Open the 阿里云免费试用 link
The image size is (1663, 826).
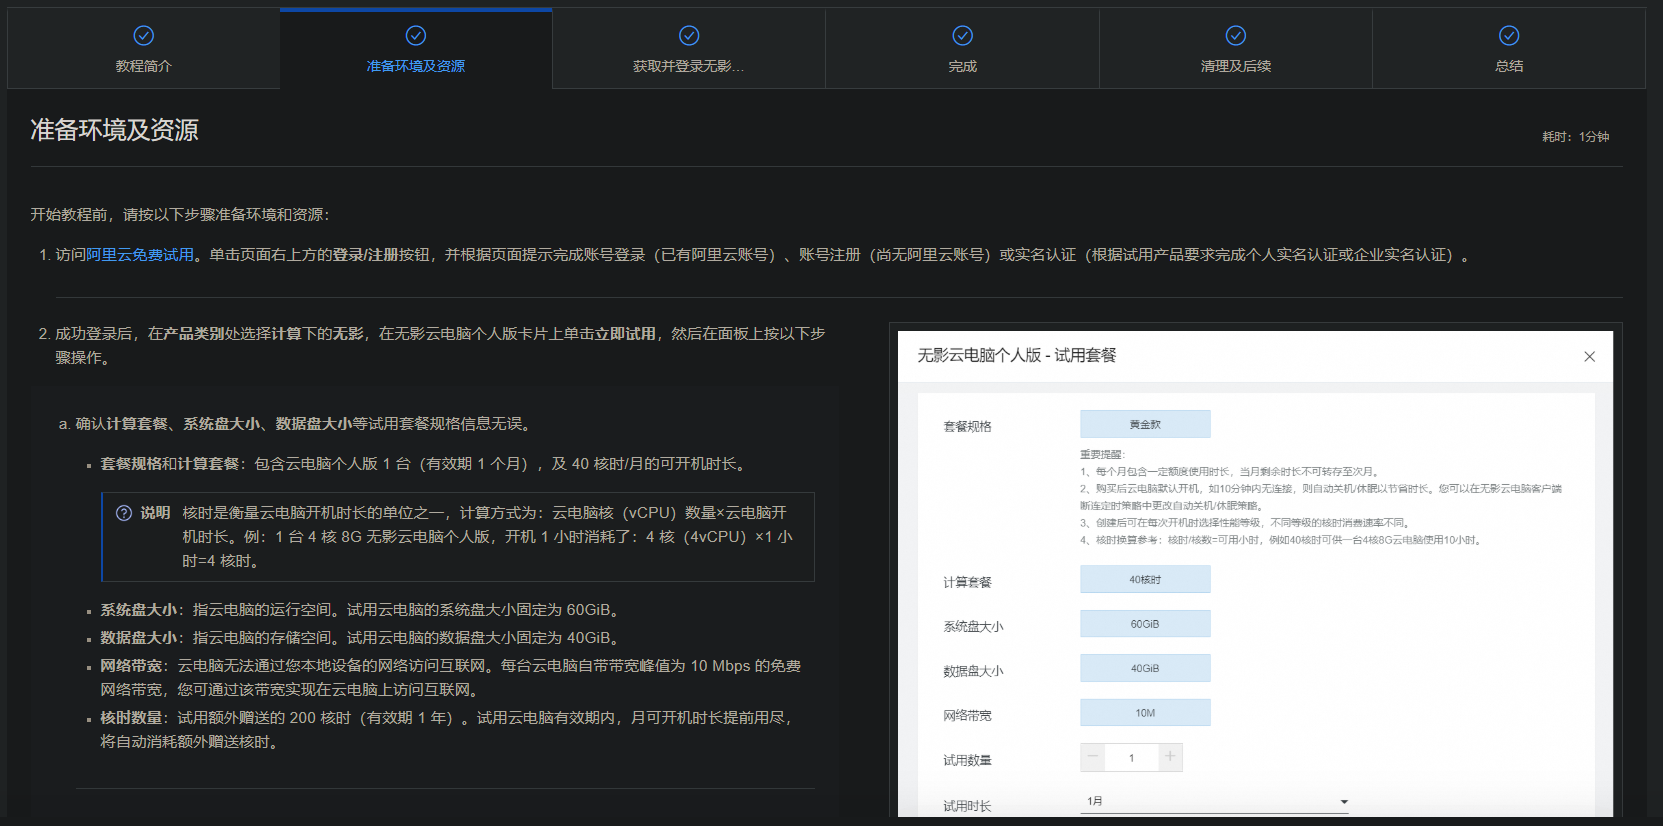point(140,255)
